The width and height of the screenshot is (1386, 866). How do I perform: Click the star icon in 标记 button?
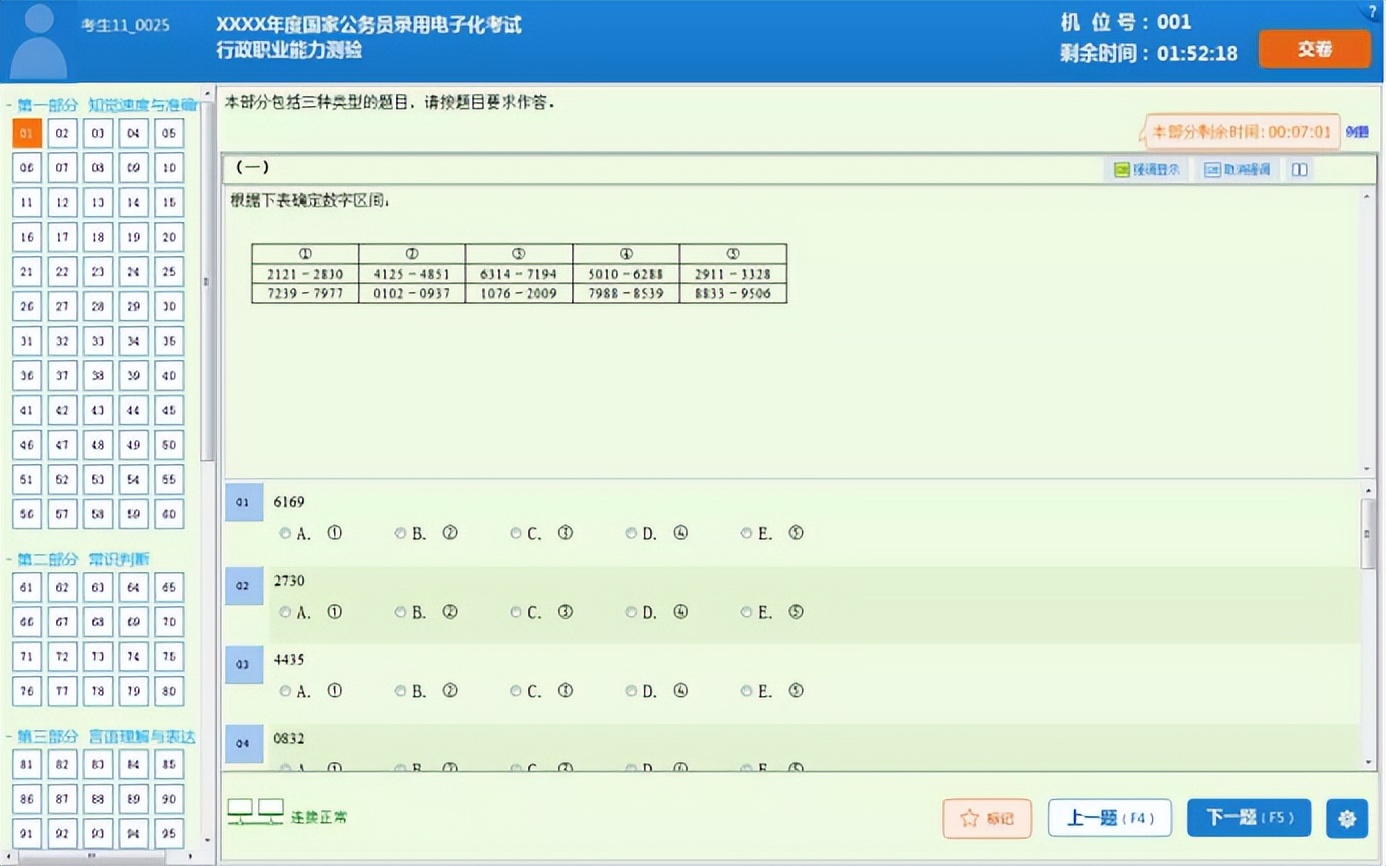pos(968,818)
